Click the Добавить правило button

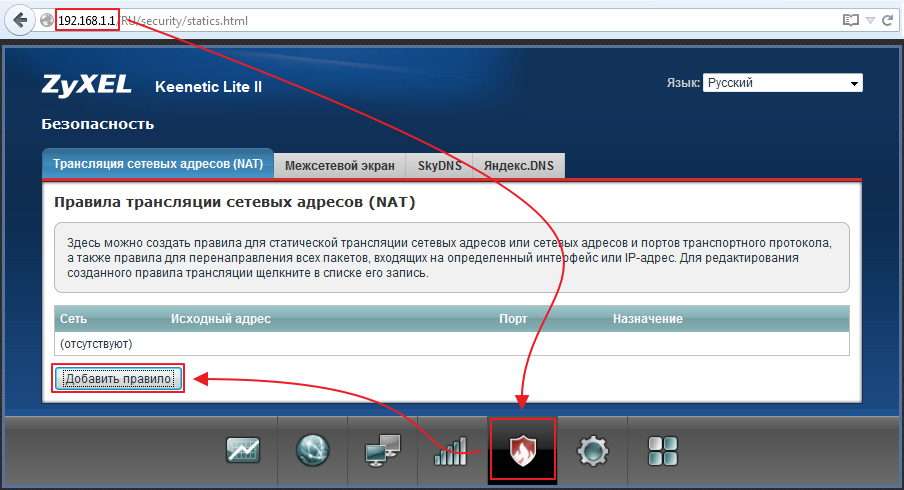tap(118, 379)
